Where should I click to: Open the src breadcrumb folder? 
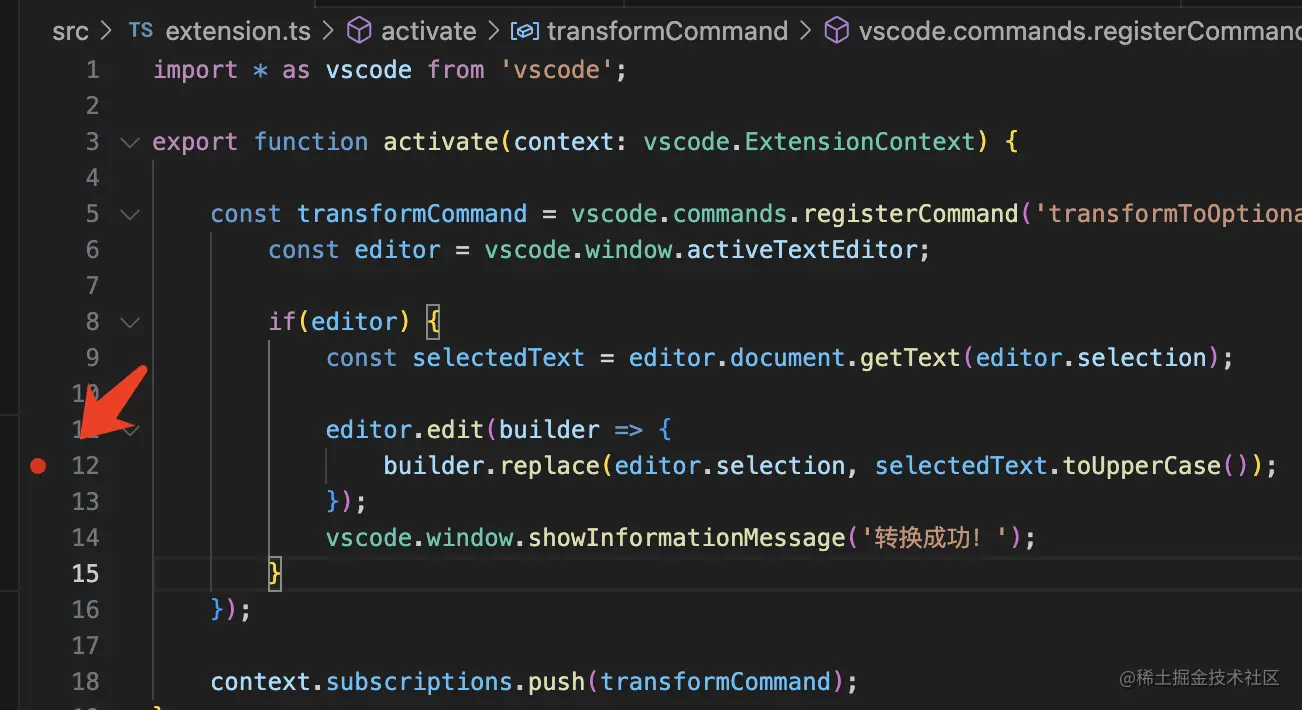pyautogui.click(x=70, y=31)
